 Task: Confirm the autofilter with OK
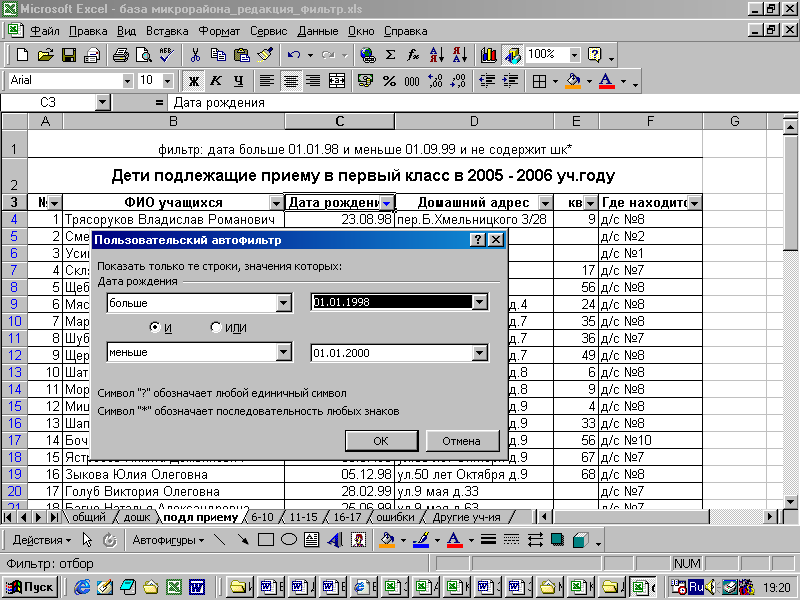coord(381,441)
